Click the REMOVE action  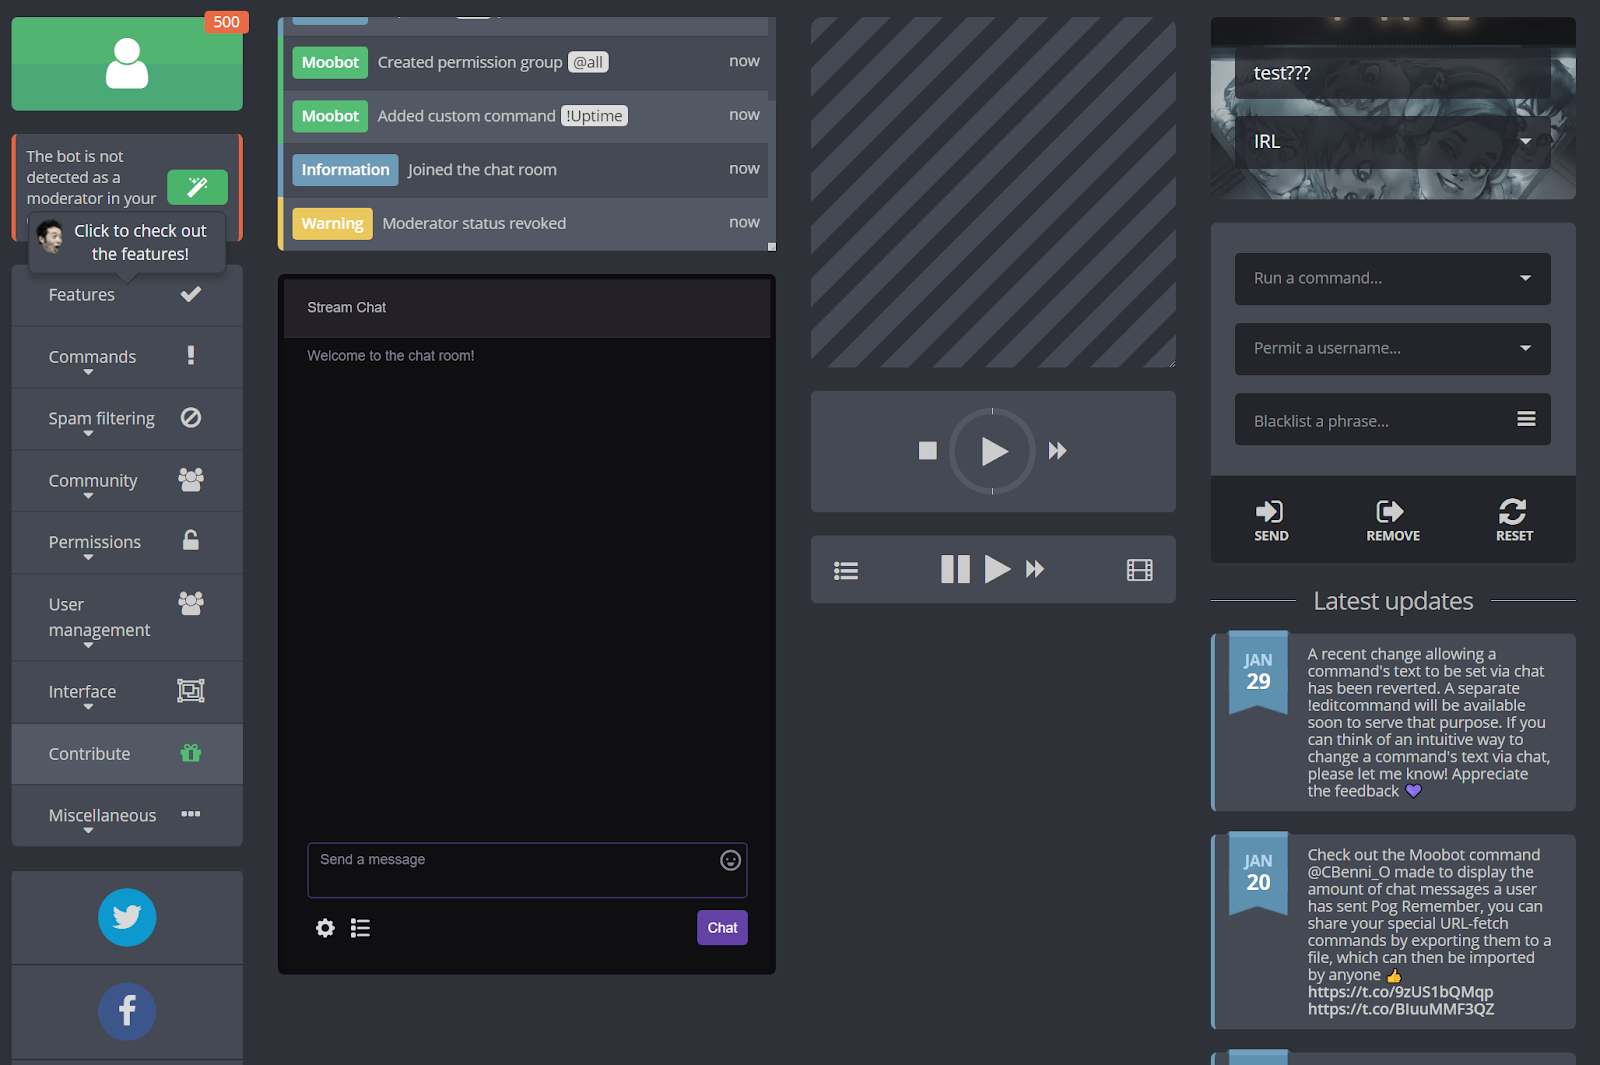point(1393,520)
